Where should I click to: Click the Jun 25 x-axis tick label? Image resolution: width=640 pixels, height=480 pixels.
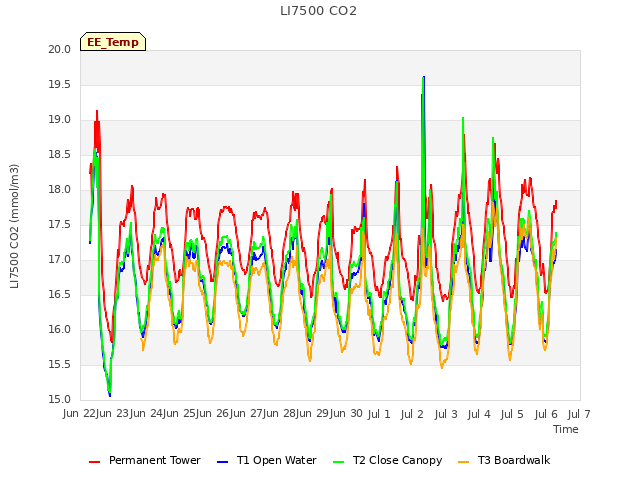click(179, 414)
